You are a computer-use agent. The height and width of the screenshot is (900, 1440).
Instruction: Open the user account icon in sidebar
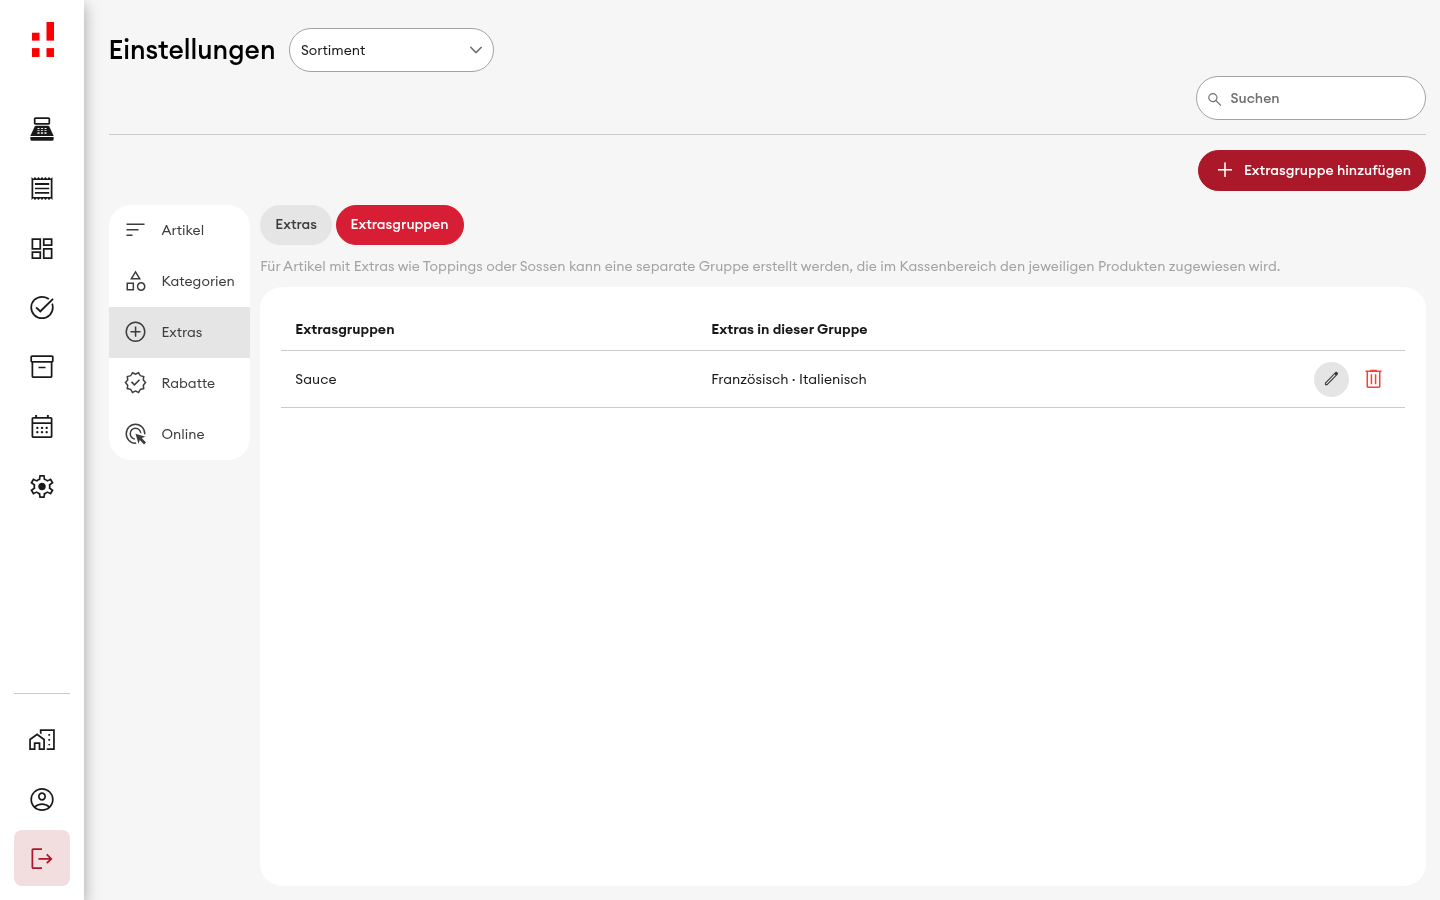(42, 799)
